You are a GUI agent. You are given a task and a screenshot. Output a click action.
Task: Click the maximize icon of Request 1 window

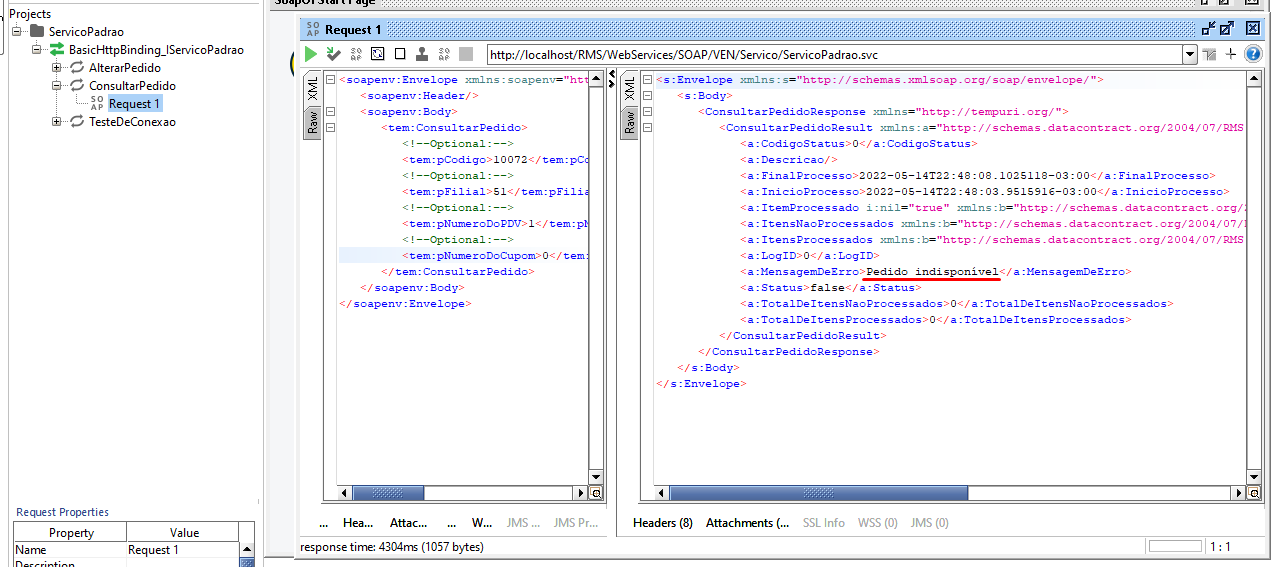(1227, 28)
